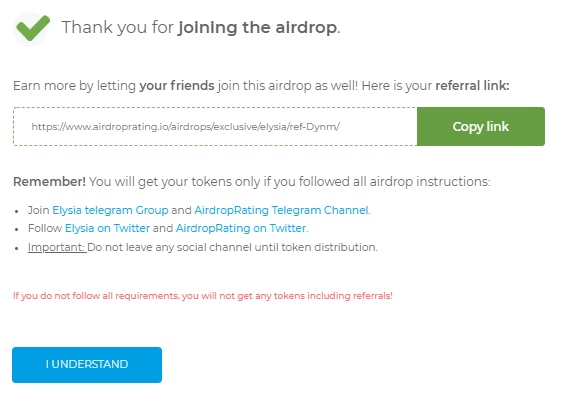Click the underlined Important: label
The height and width of the screenshot is (396, 573).
[57, 247]
